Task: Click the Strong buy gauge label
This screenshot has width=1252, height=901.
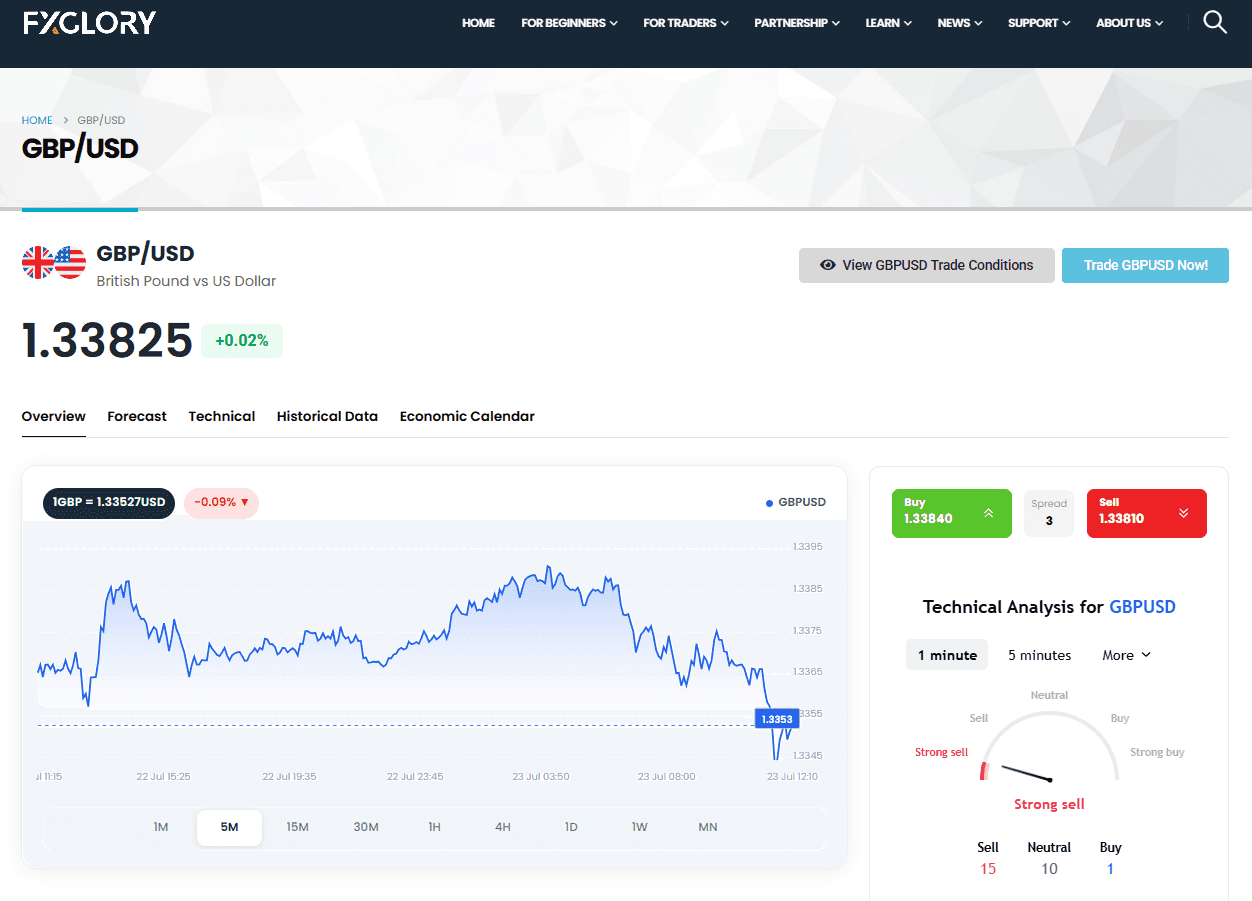Action: coord(1157,752)
